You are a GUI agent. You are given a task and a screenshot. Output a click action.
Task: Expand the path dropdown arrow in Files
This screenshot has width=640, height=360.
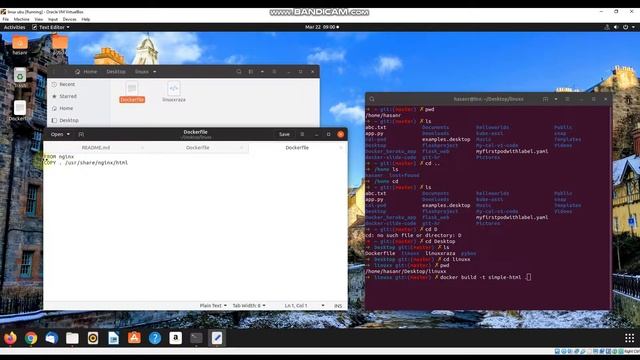(155, 71)
